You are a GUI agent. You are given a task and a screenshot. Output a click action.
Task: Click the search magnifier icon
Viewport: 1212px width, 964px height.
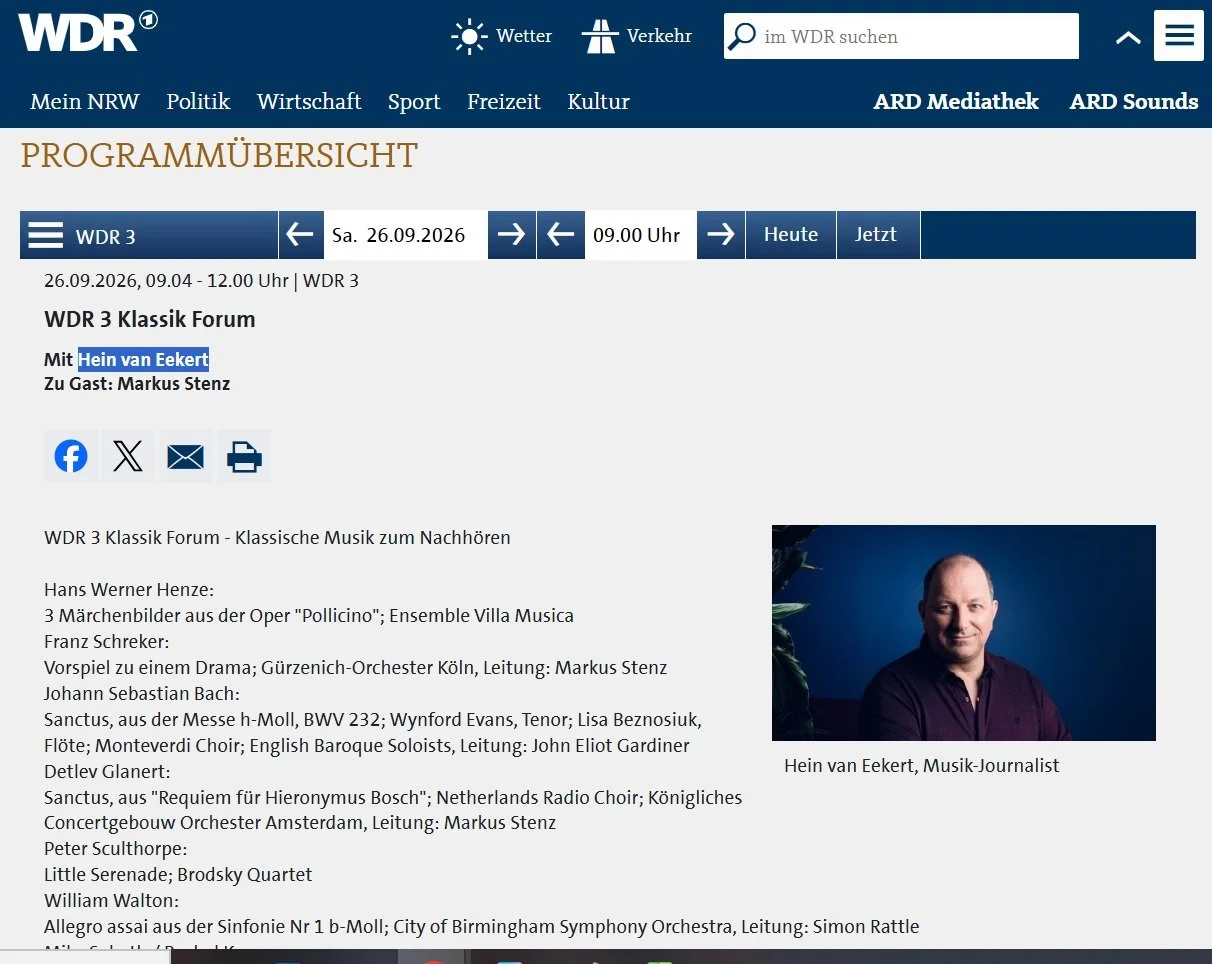click(742, 37)
